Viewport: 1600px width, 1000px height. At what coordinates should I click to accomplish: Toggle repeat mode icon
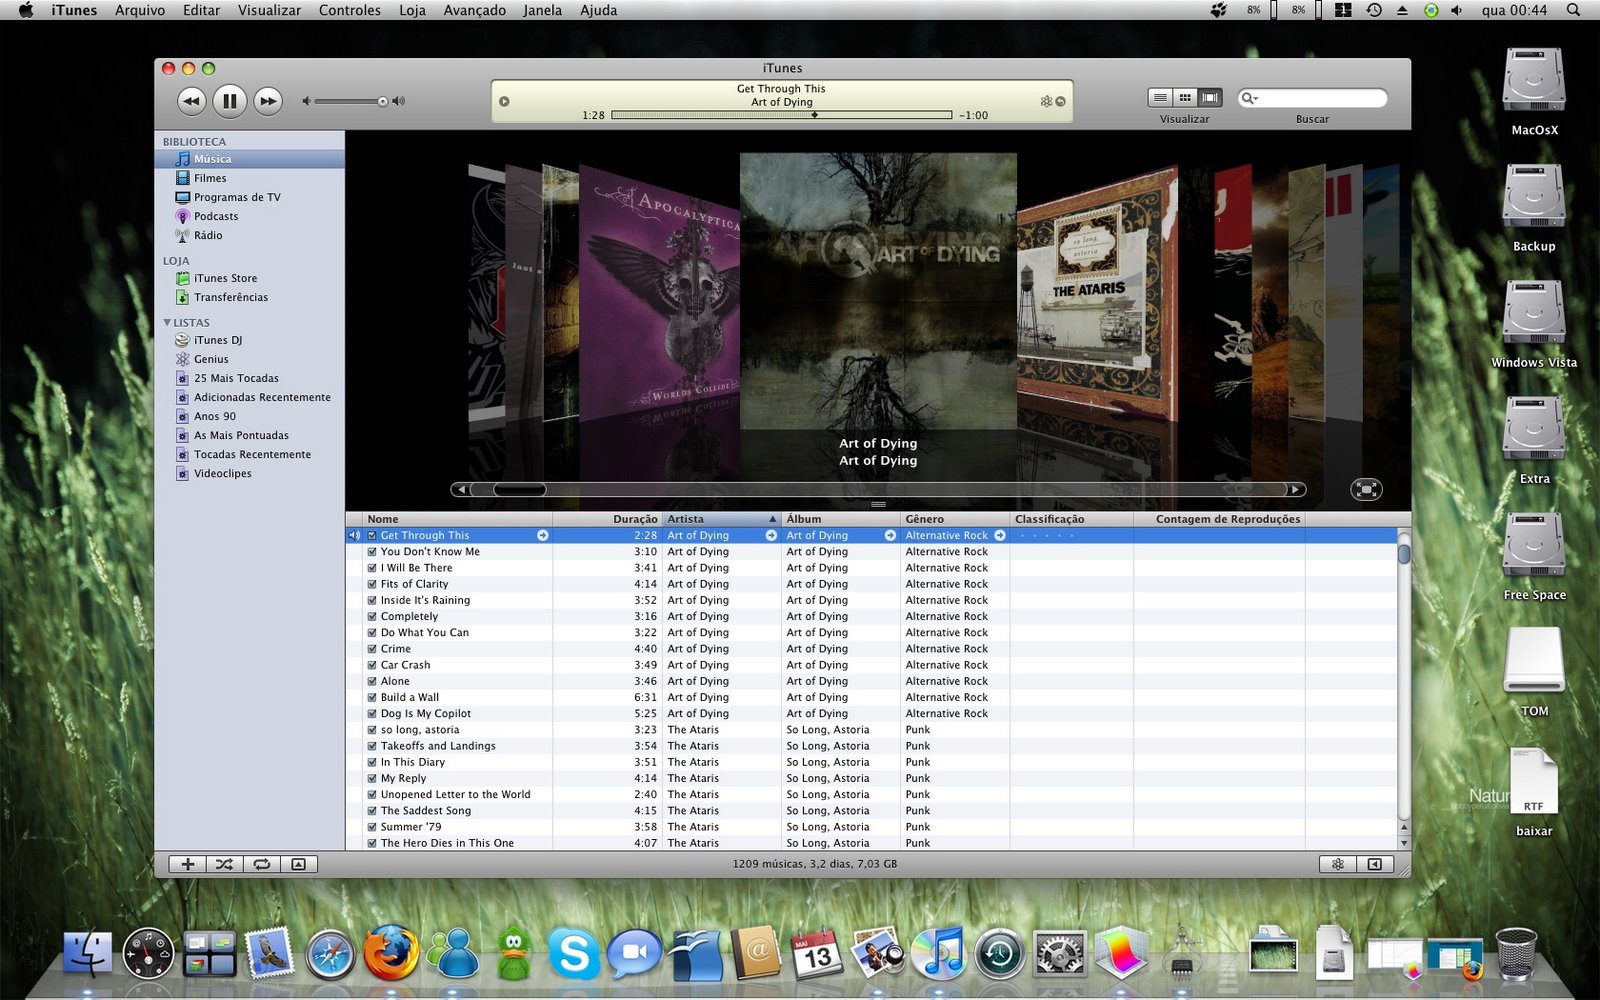[261, 864]
